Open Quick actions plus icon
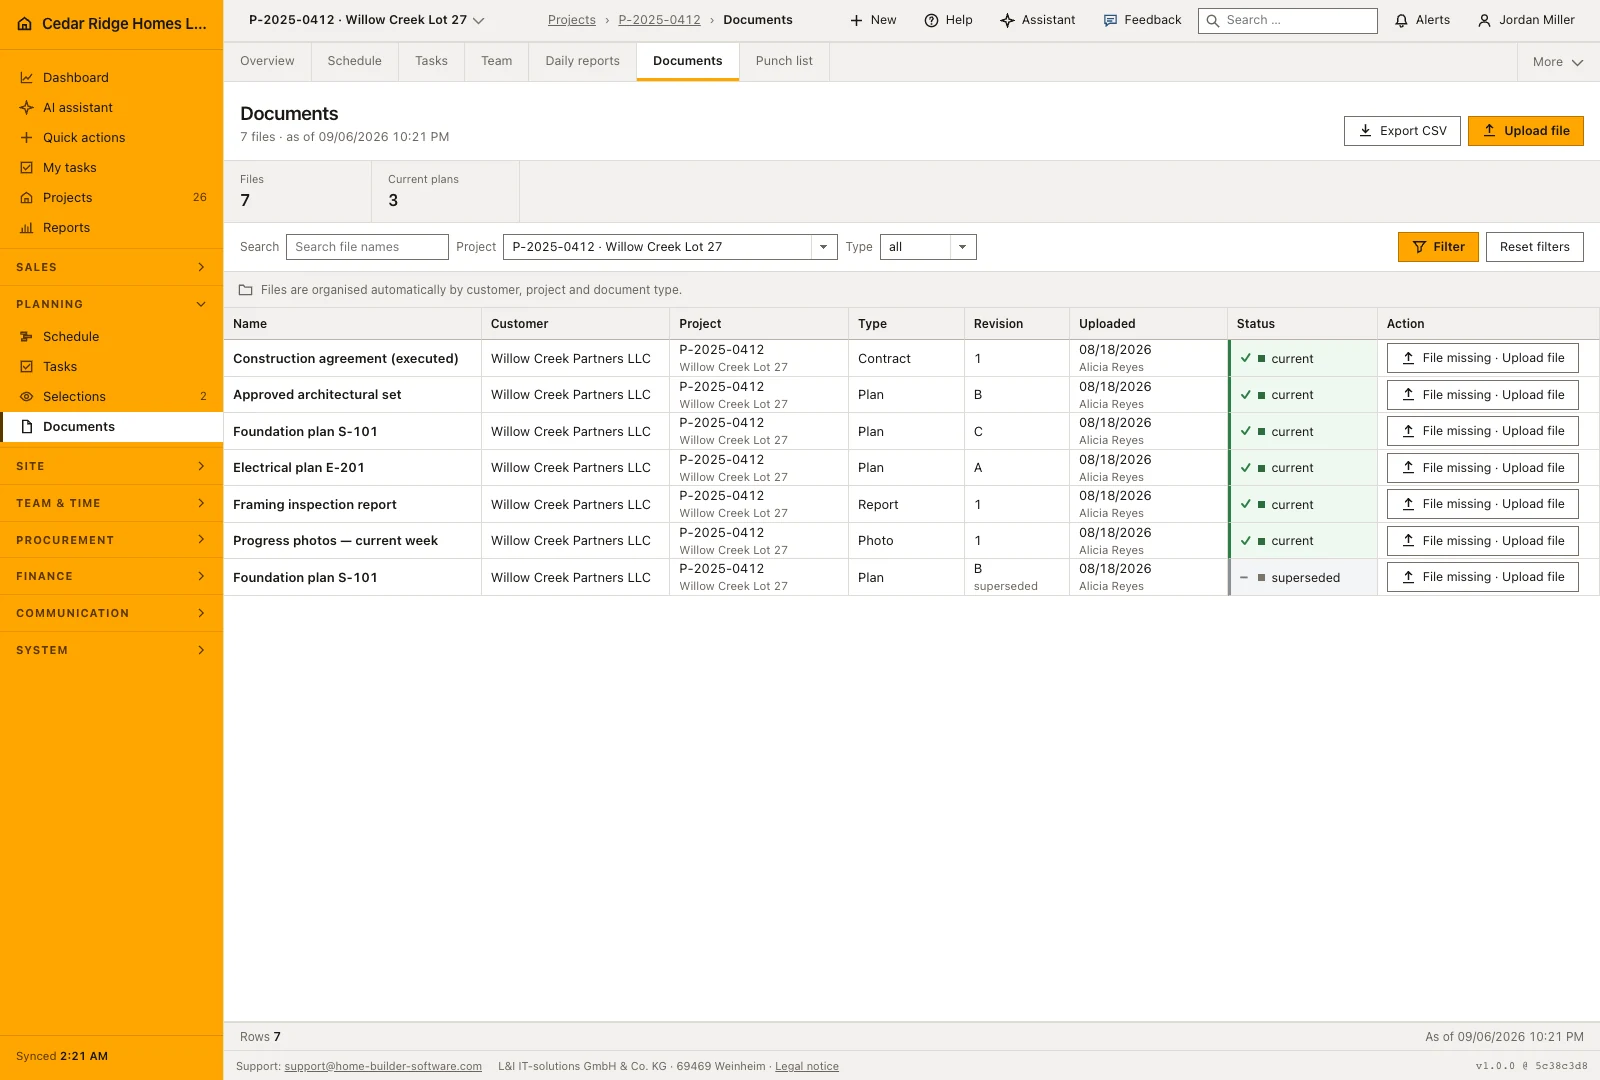1600x1080 pixels. click(27, 137)
